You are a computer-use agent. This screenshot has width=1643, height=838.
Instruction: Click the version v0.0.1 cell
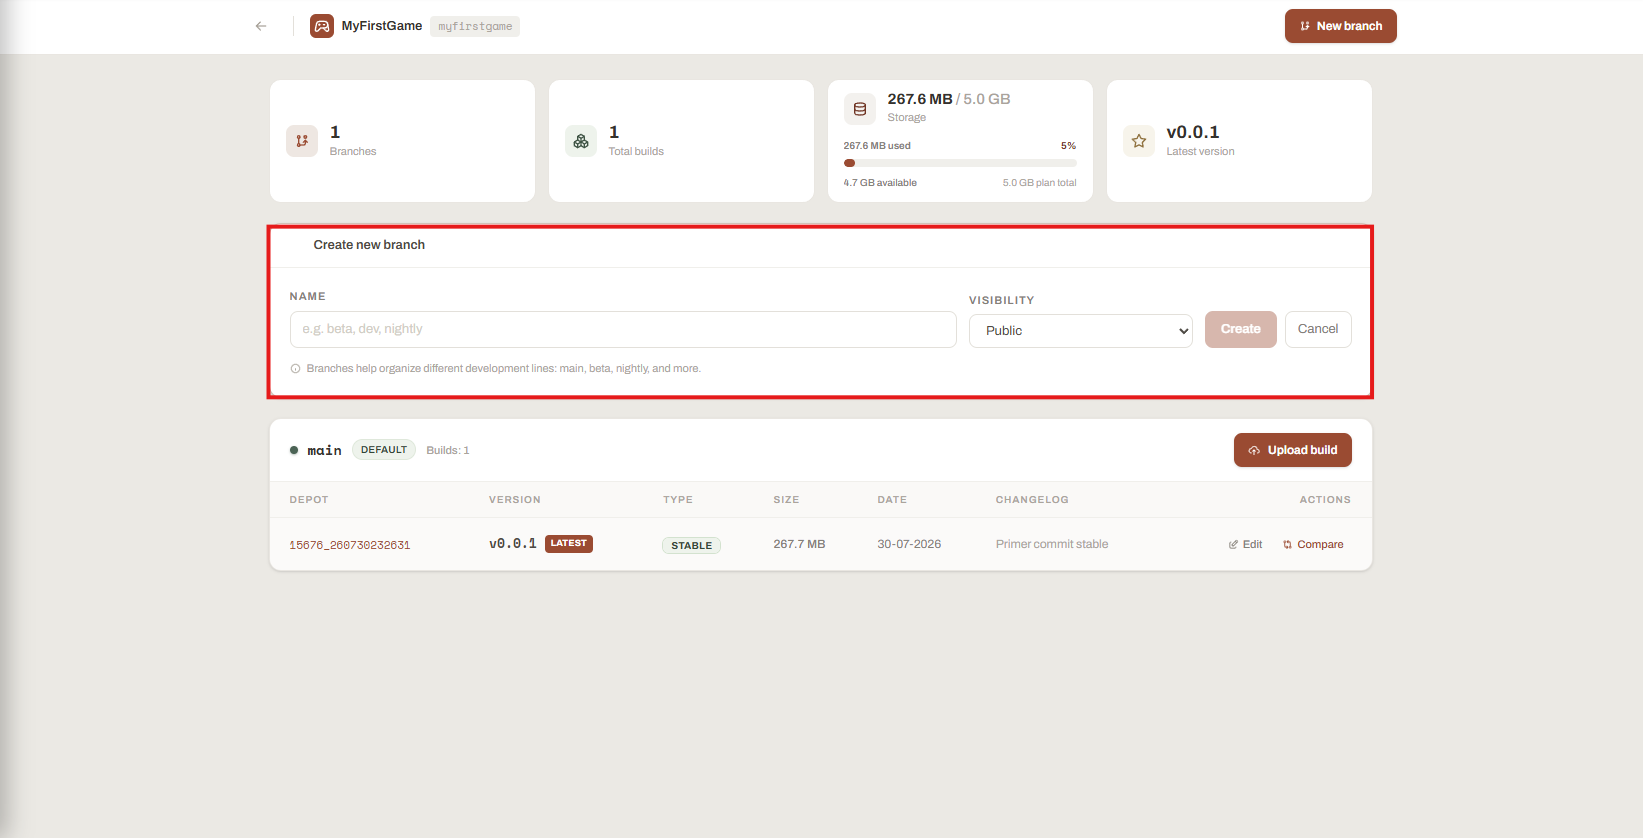pos(513,544)
